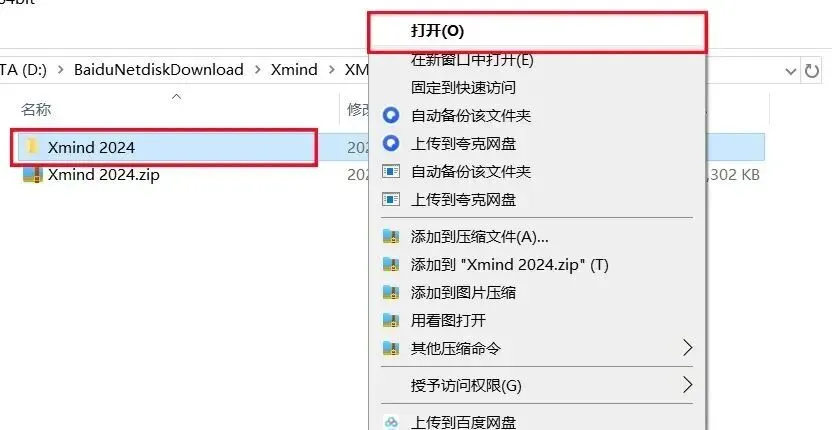The image size is (832, 430).
Task: Click the archive icon next to 添加到压缩文件(A)
Action: click(x=391, y=236)
